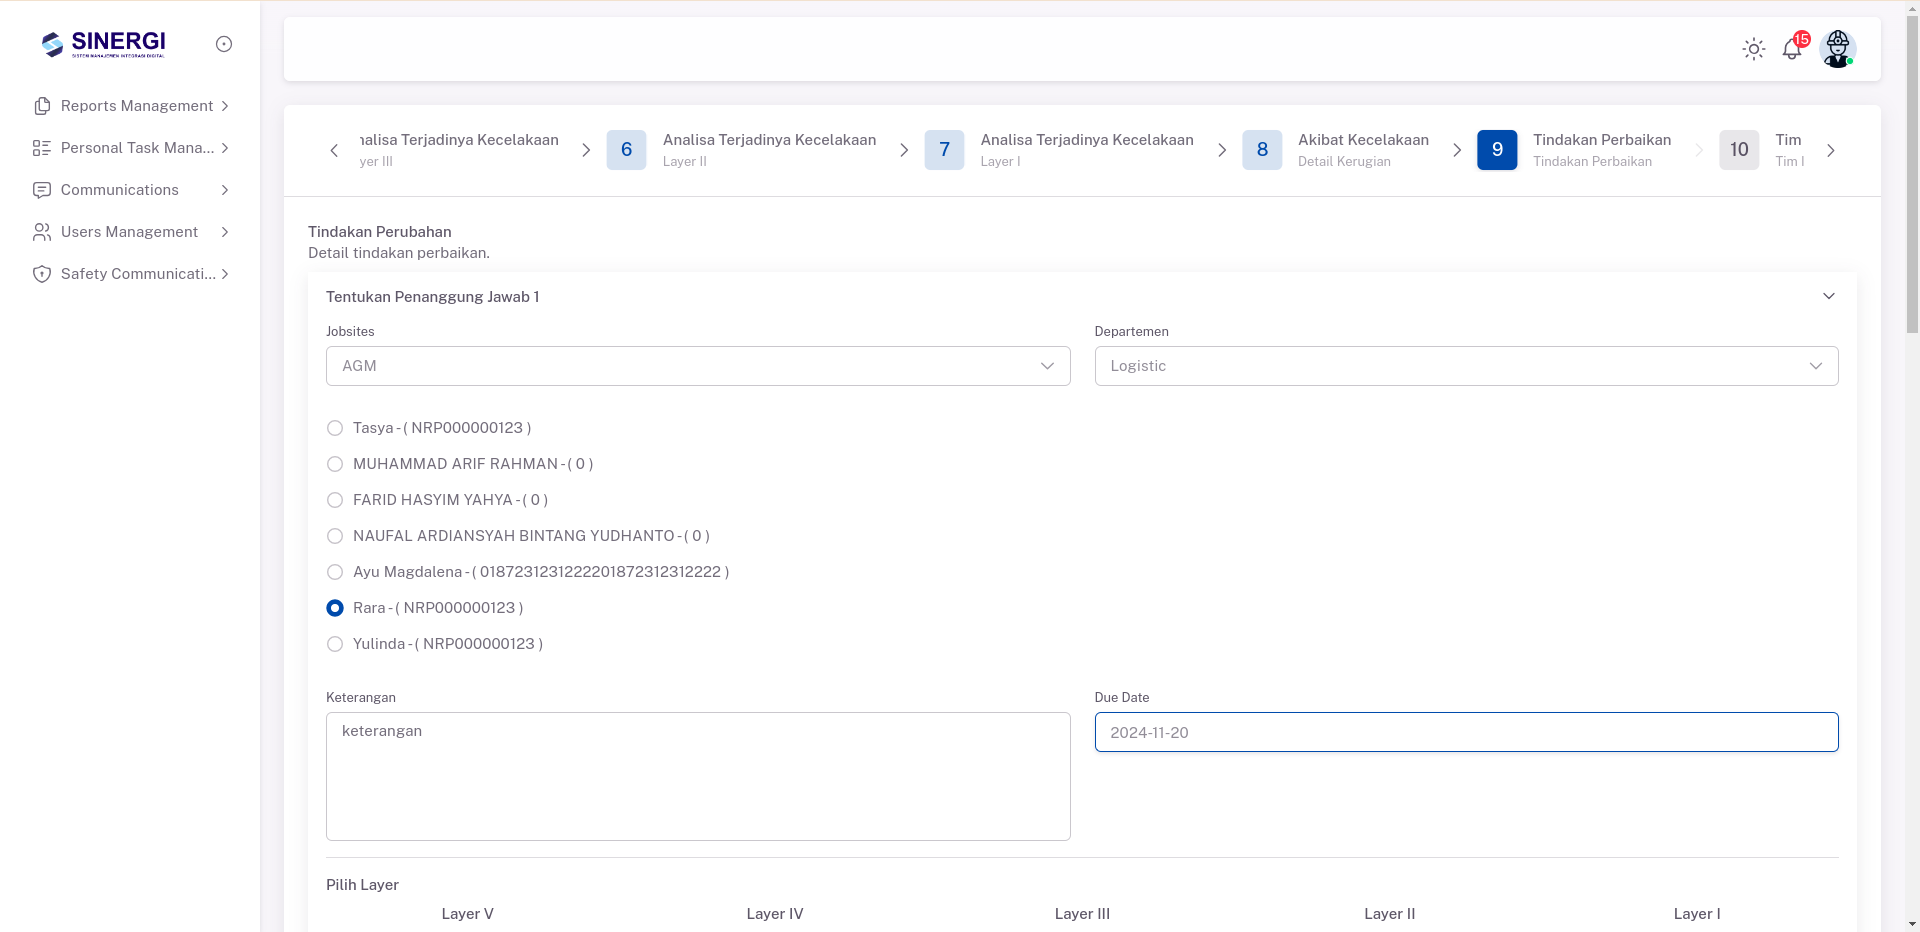This screenshot has width=1920, height=932.
Task: Click the Layer IV label
Action: click(x=775, y=914)
